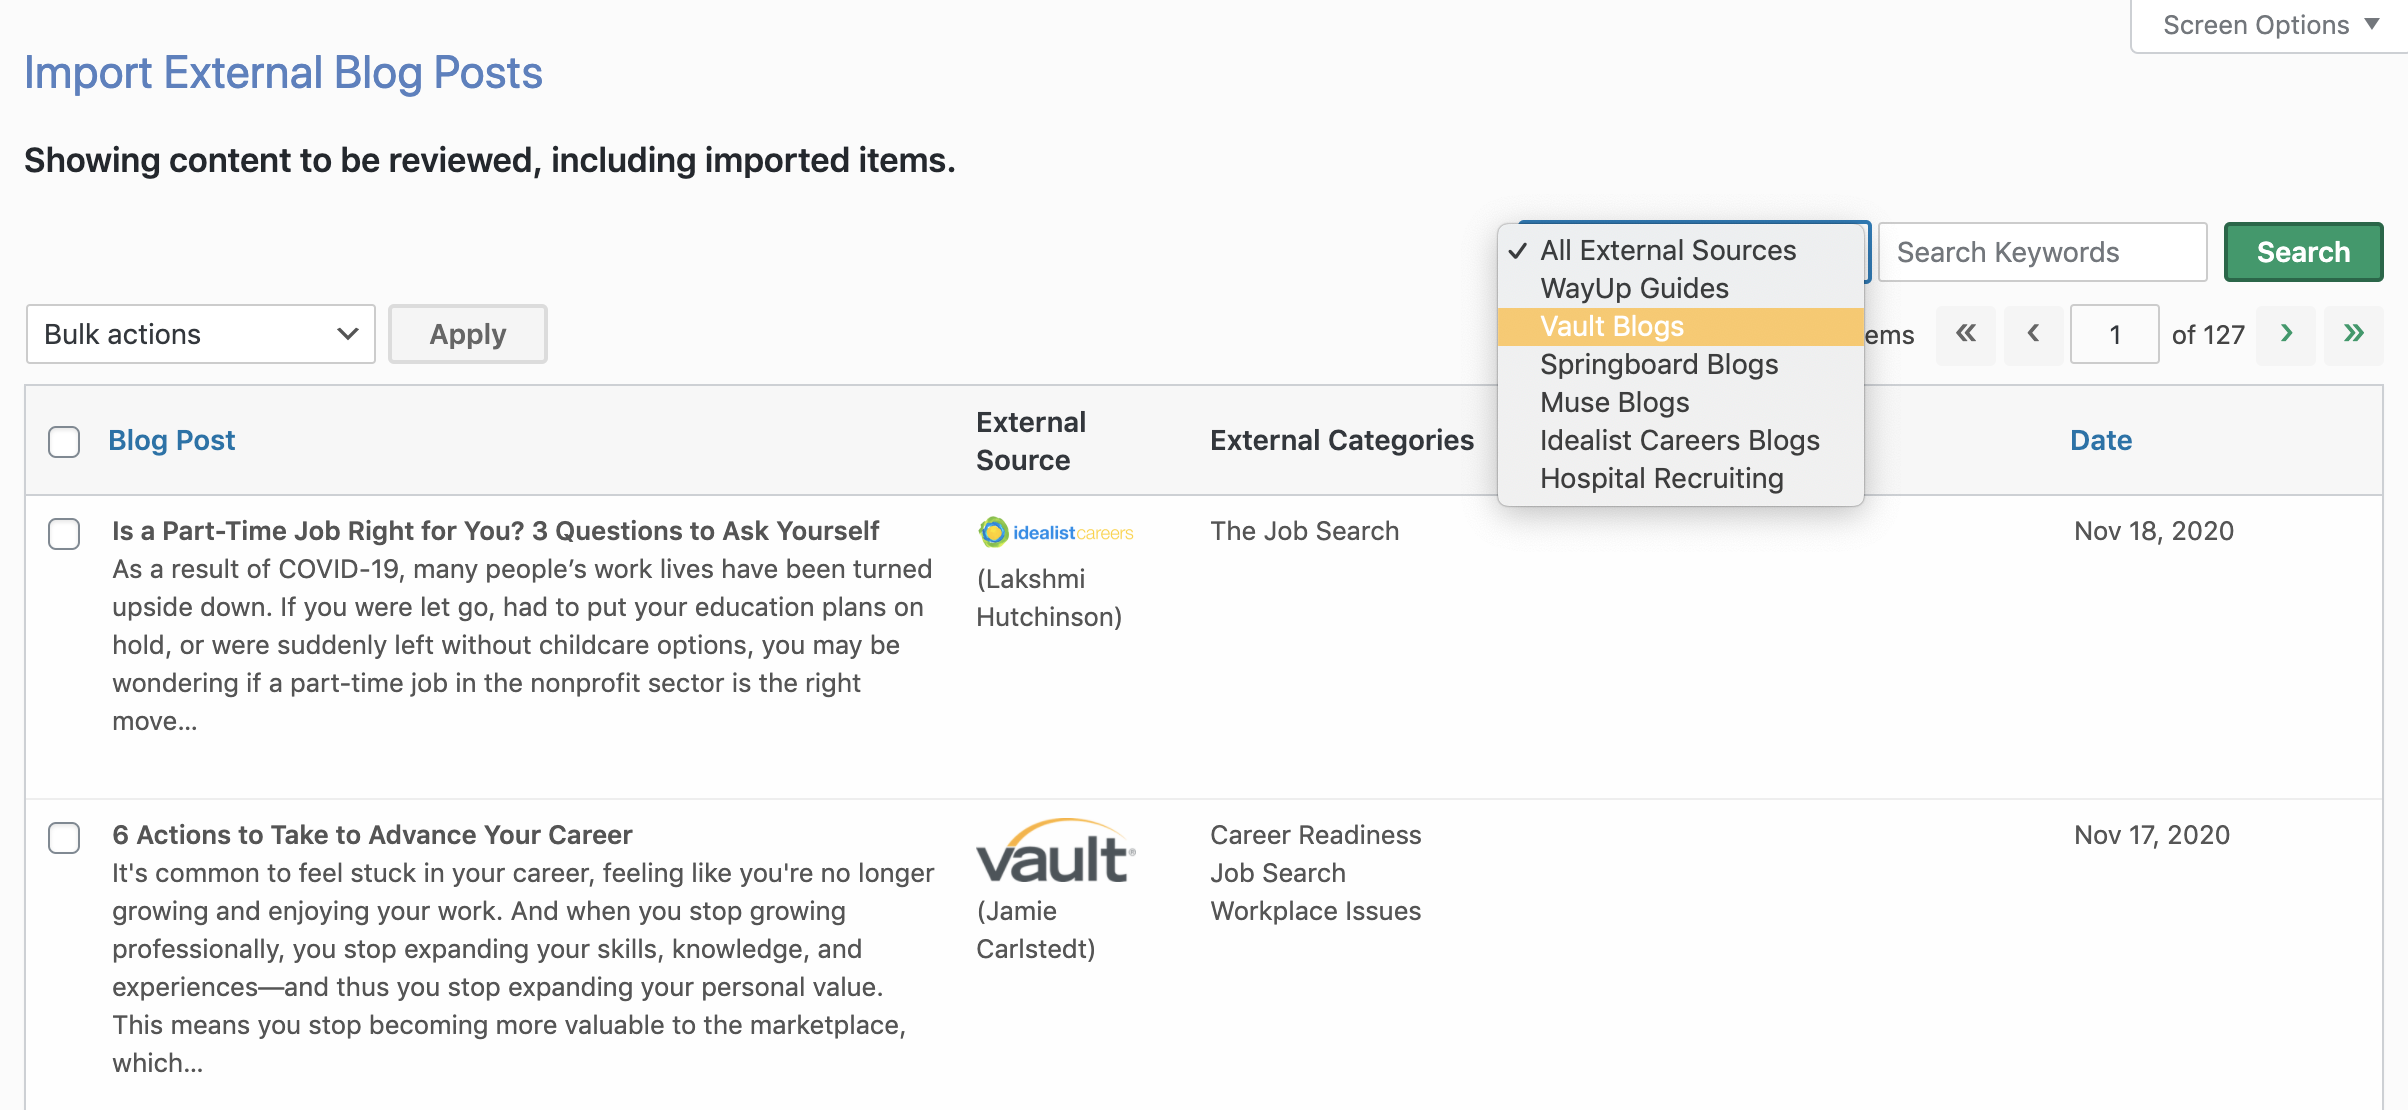Select Vault Blogs from source list

click(x=1612, y=327)
